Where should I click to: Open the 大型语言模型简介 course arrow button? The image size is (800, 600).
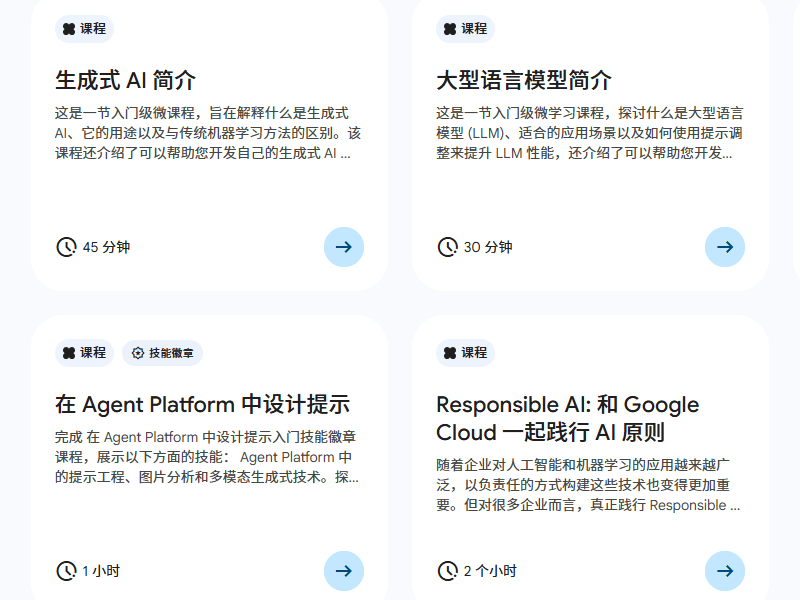(x=725, y=247)
